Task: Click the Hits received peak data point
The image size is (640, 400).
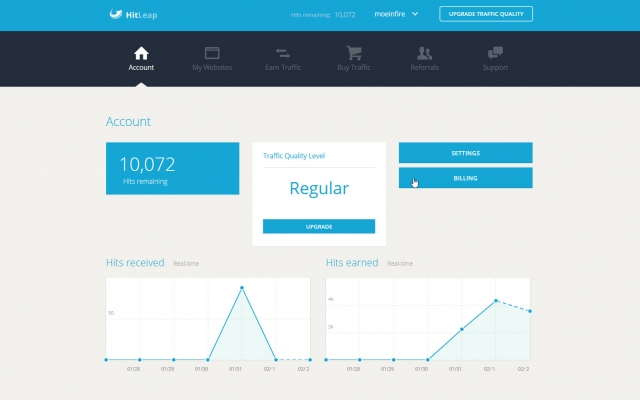Action: pyautogui.click(x=242, y=288)
